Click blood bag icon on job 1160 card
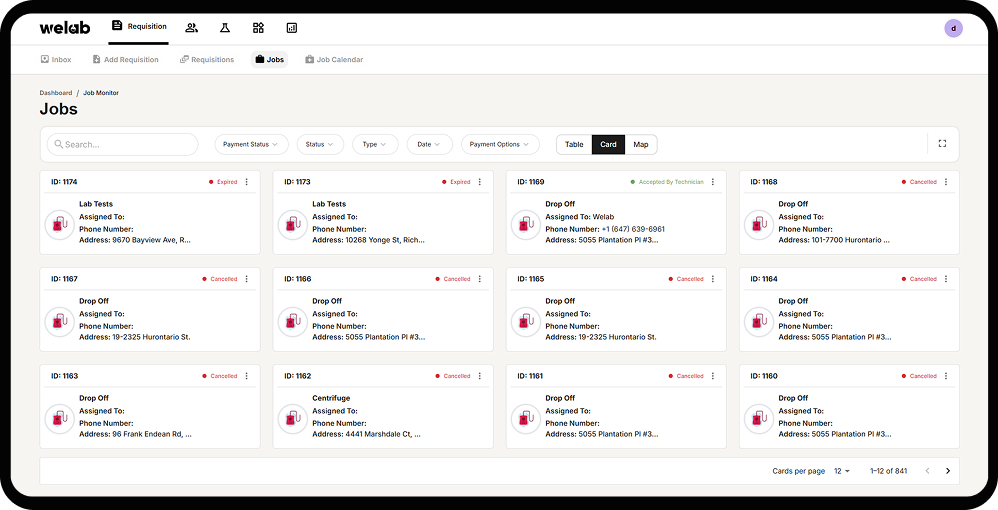Image resolution: width=998 pixels, height=510 pixels. click(x=759, y=419)
